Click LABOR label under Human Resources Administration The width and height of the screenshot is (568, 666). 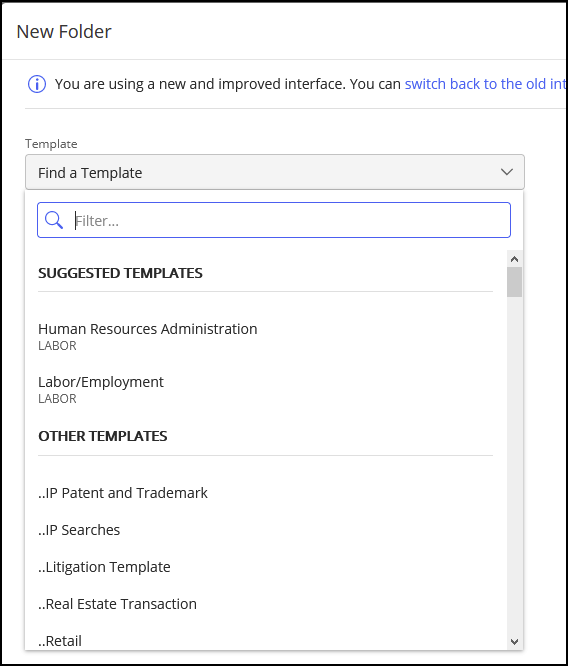(57, 346)
